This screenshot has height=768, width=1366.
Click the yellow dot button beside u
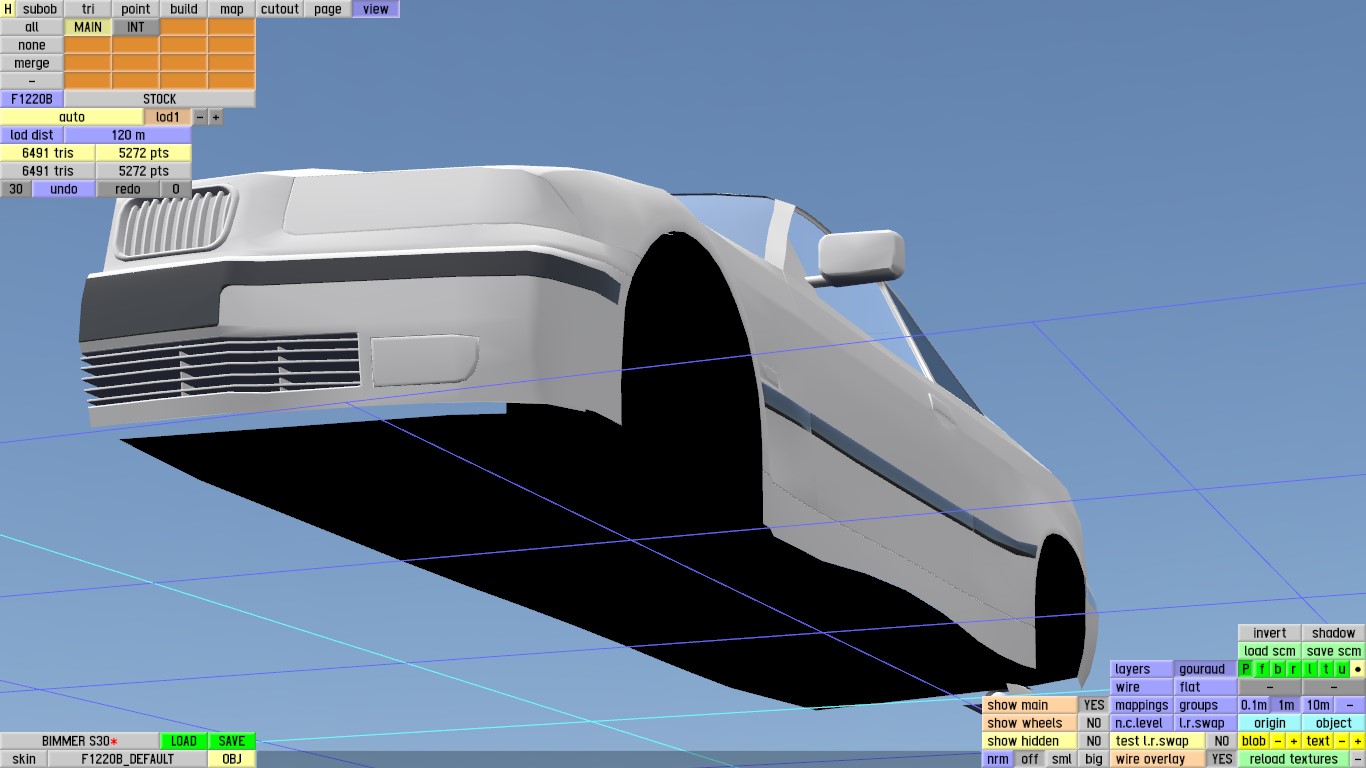[x=1358, y=669]
